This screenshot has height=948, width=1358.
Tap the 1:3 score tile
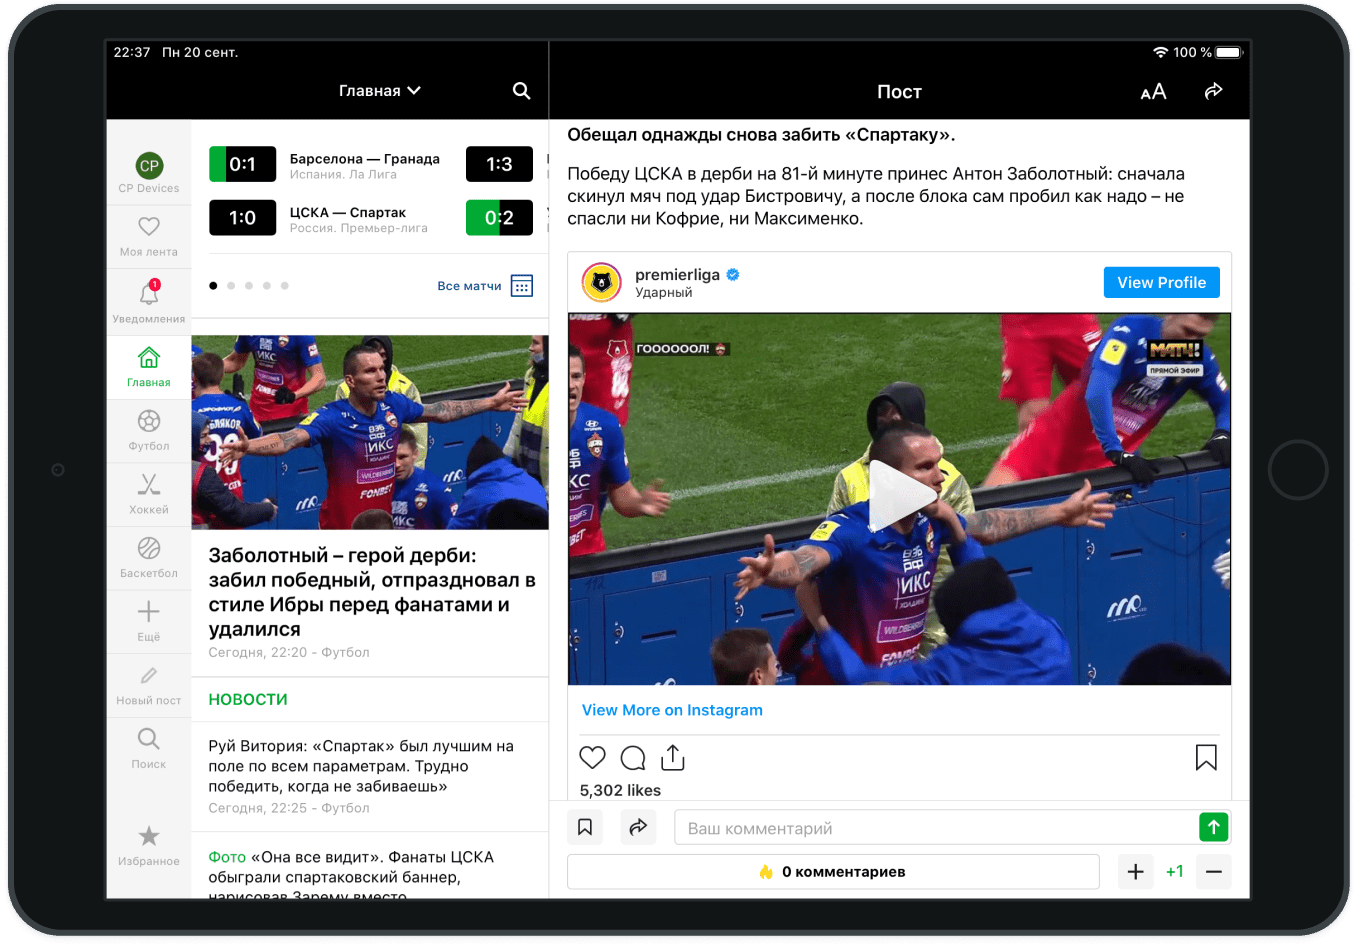point(499,164)
